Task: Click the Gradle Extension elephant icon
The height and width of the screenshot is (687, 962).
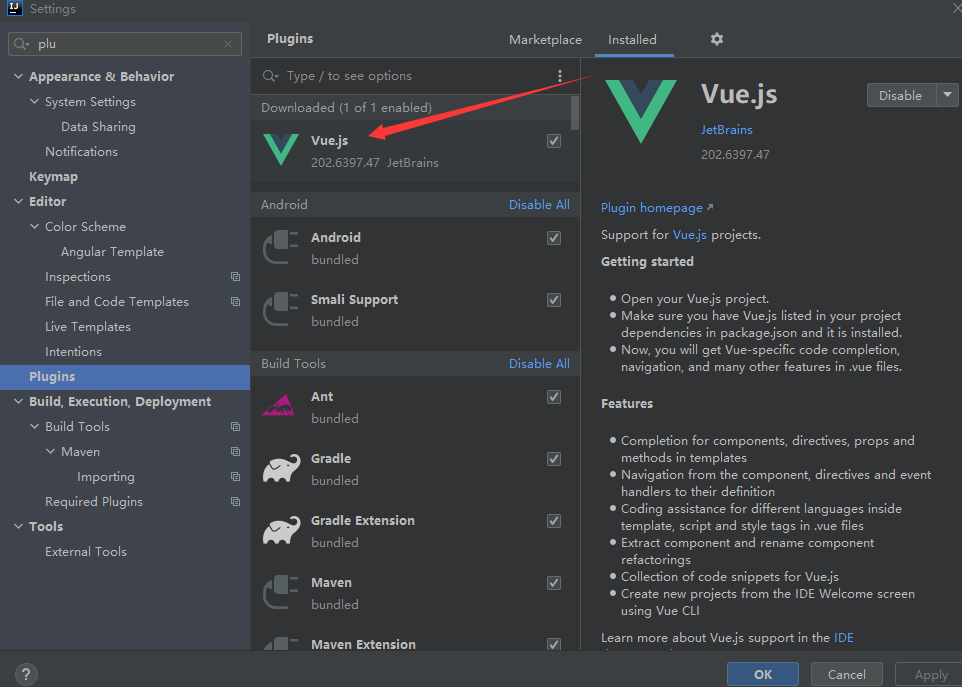Action: 282,530
